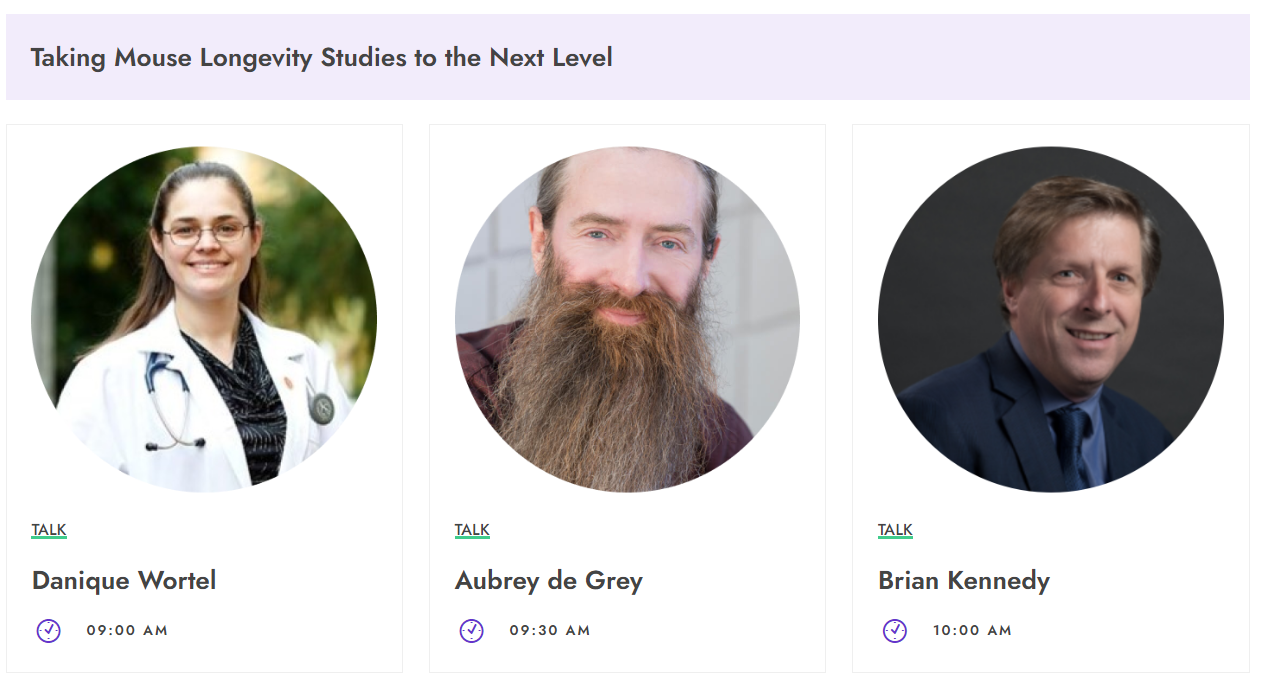Viewport: 1261px width, 687px height.
Task: Click the 10:00 AM time text
Action: pyautogui.click(x=972, y=631)
